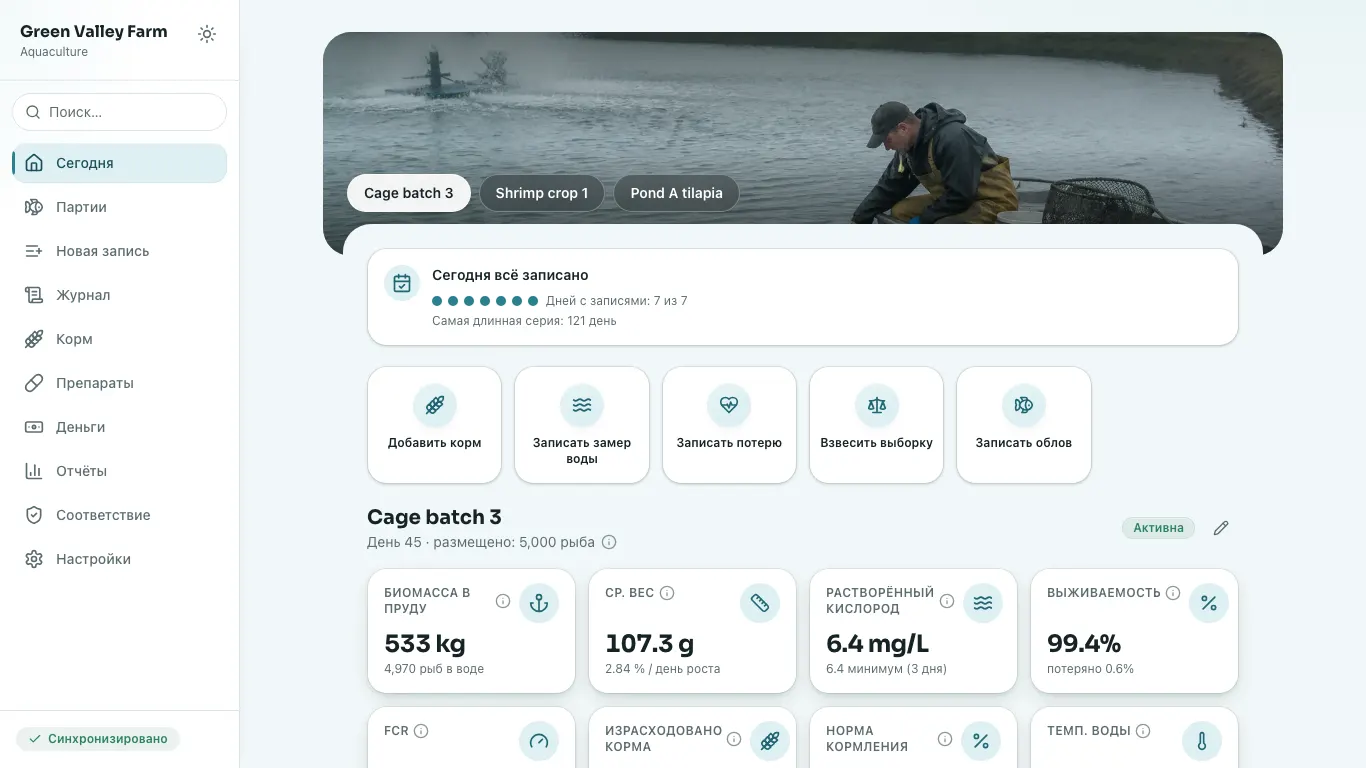Click the Green Valley Farm title
This screenshot has width=1366, height=768.
[x=94, y=31]
